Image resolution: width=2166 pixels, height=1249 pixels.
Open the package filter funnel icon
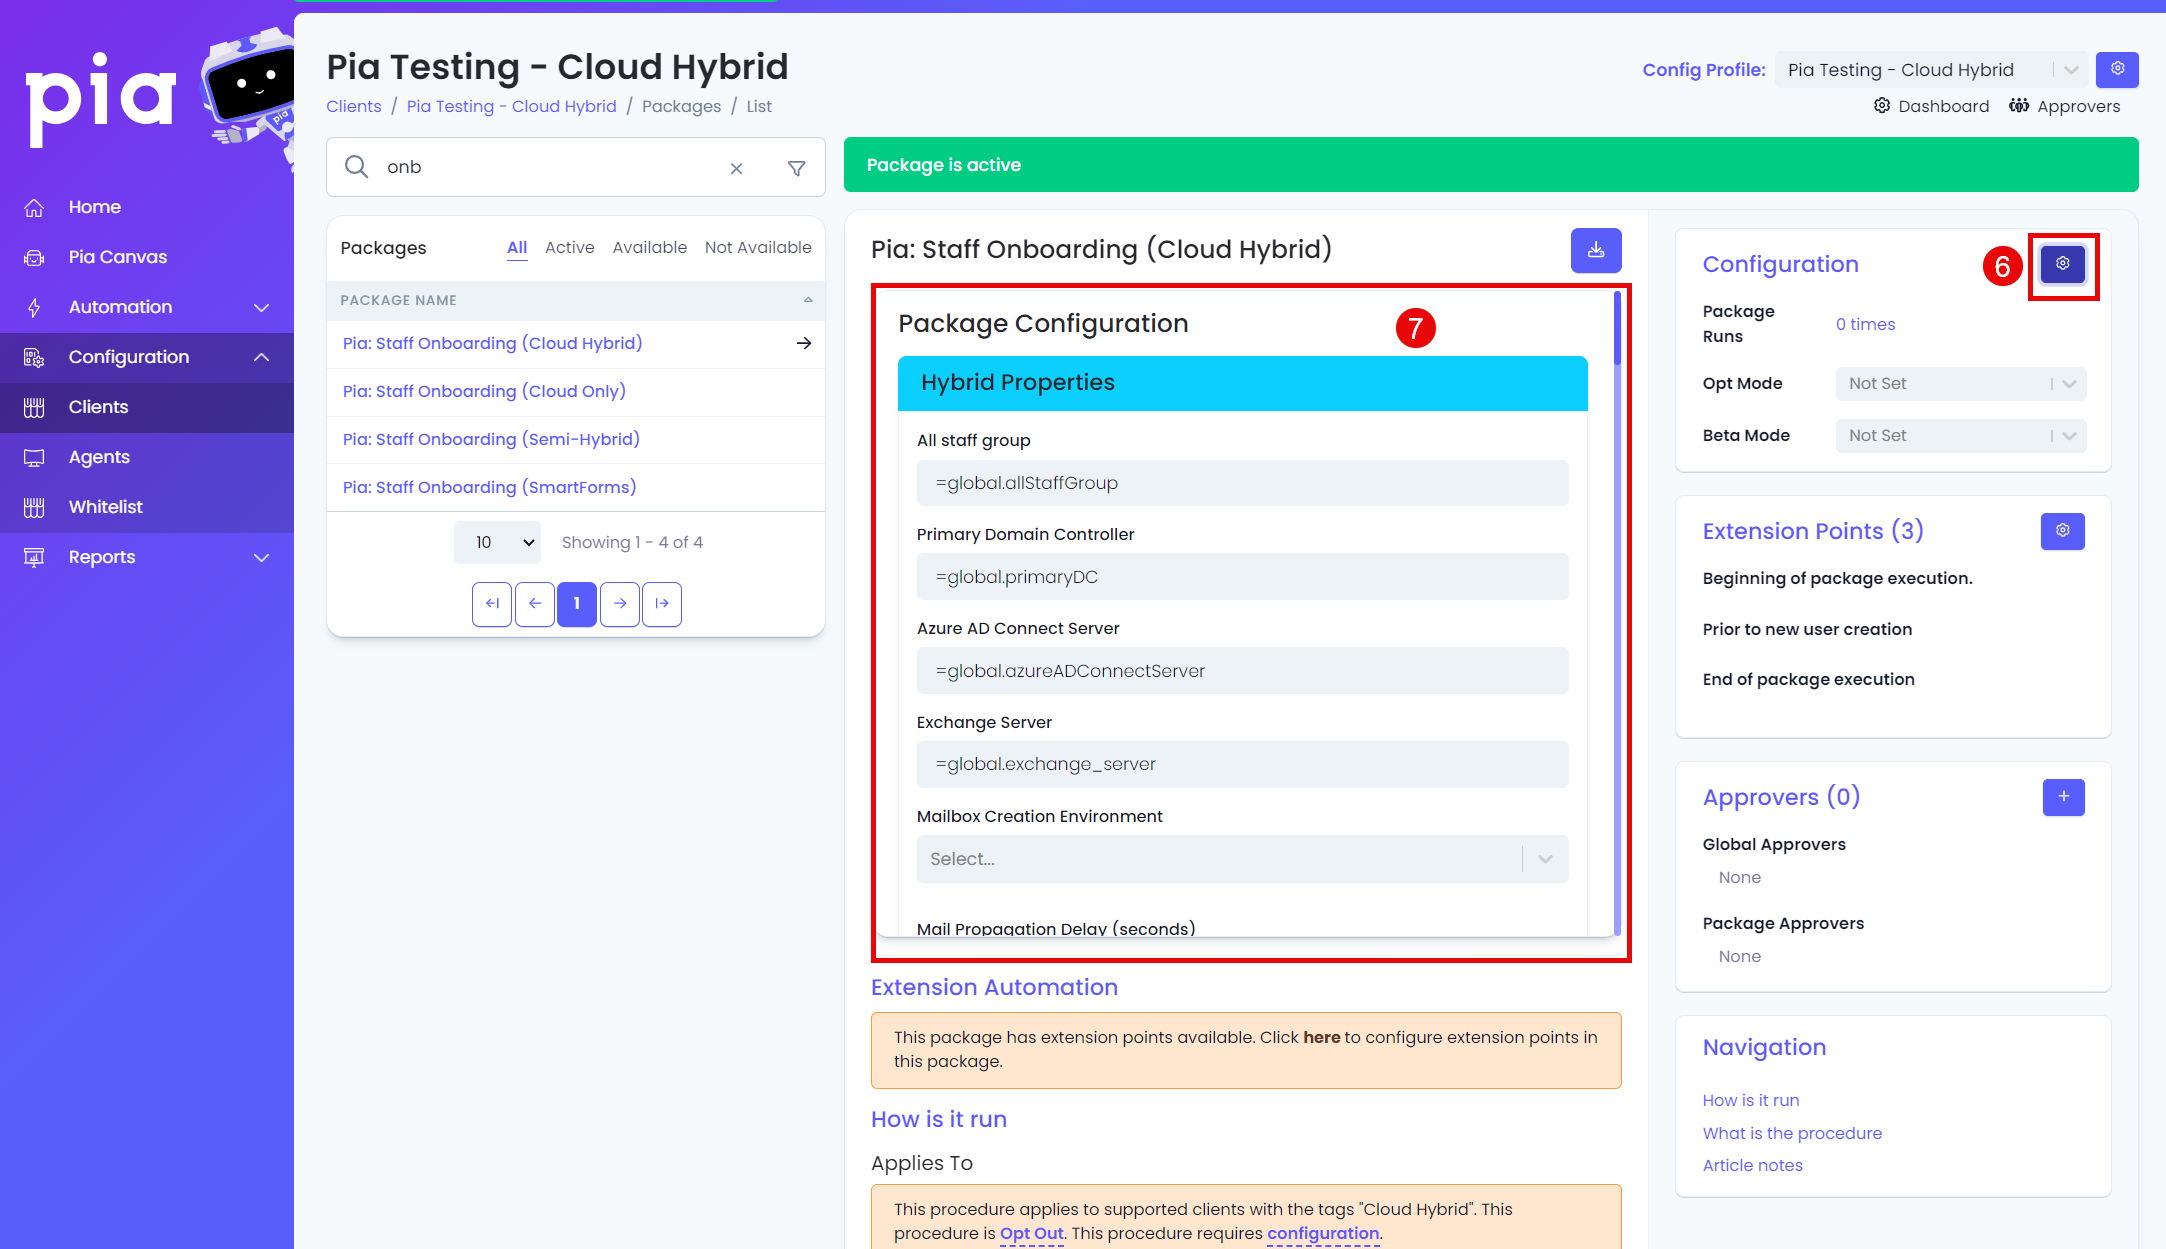[797, 168]
